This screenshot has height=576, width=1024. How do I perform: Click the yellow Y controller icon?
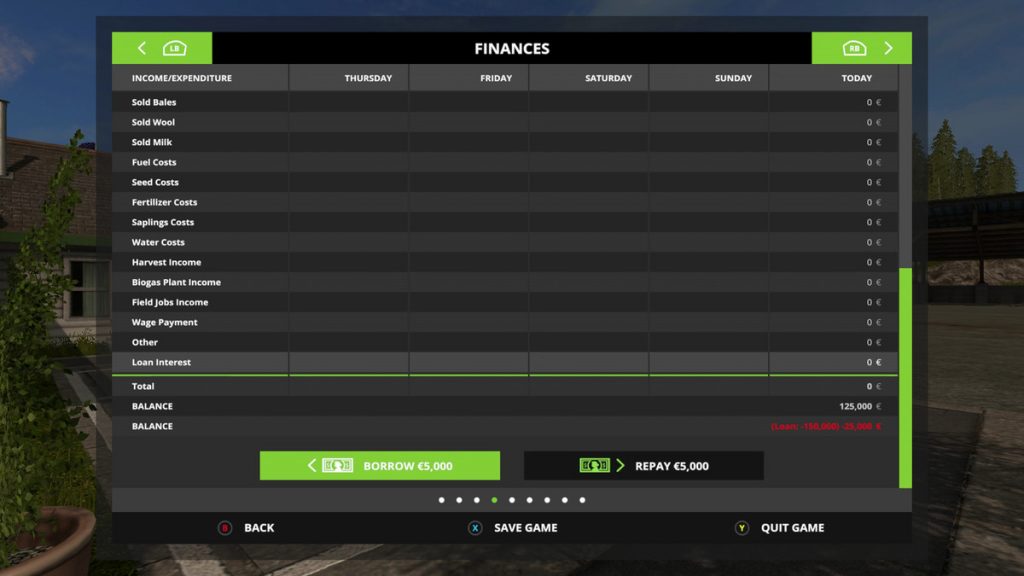742,528
